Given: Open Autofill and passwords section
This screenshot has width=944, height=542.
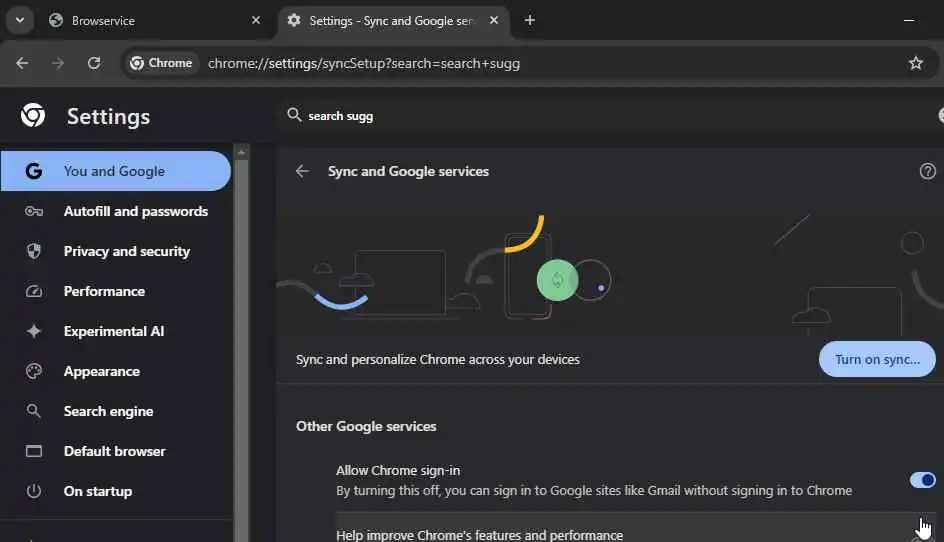Looking at the screenshot, I should pos(116,211).
